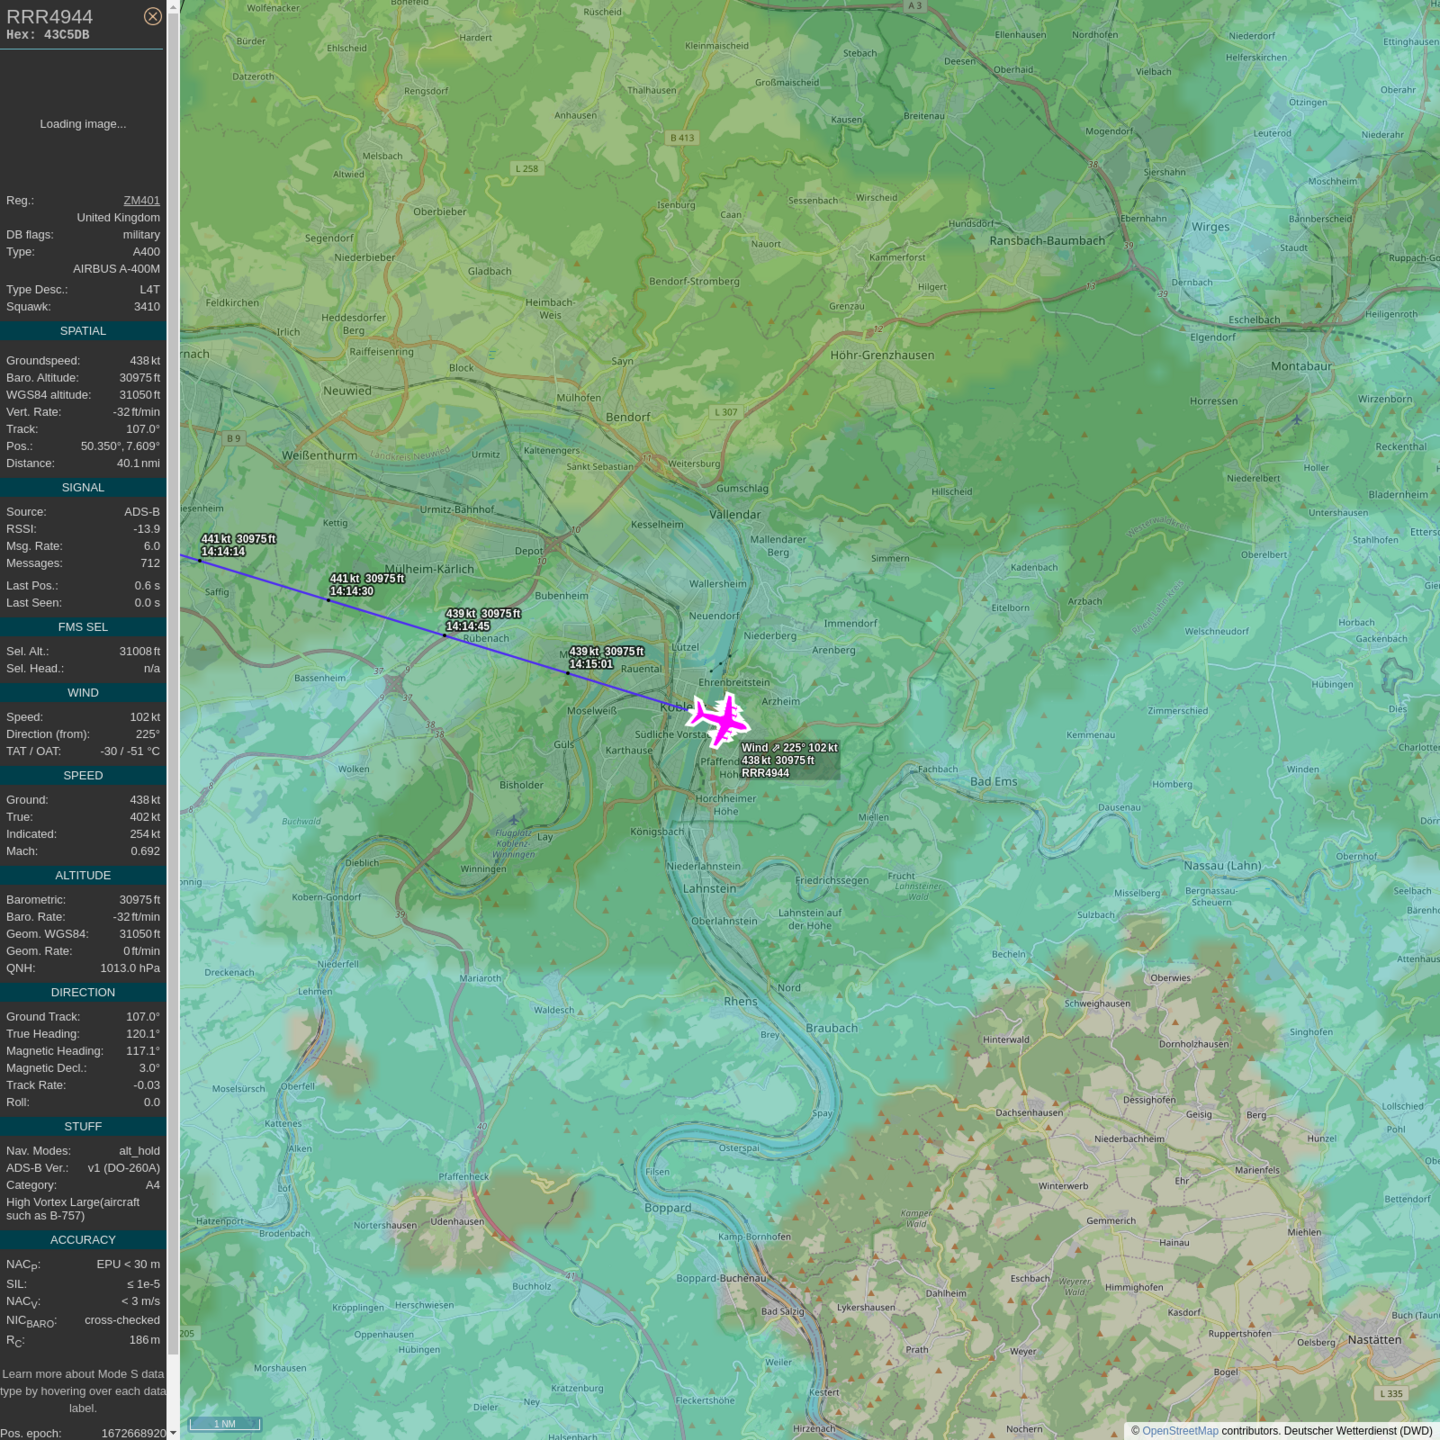The height and width of the screenshot is (1440, 1440).
Task: Open the ZM401 registration link
Action: (x=141, y=200)
